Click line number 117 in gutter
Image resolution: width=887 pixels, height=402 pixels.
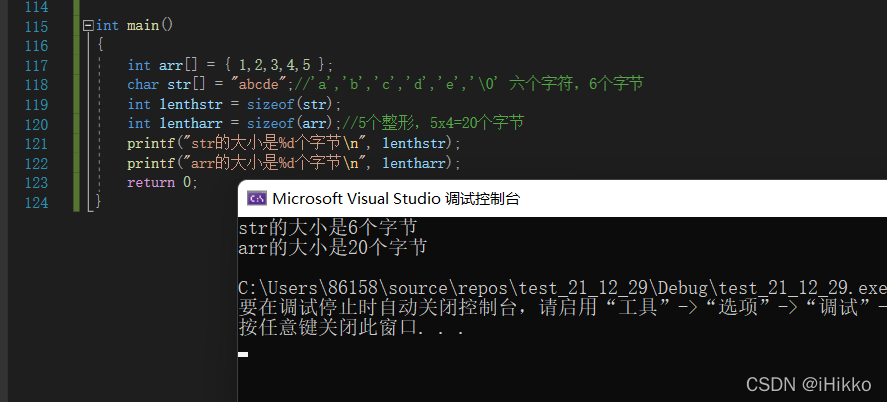pyautogui.click(x=36, y=66)
